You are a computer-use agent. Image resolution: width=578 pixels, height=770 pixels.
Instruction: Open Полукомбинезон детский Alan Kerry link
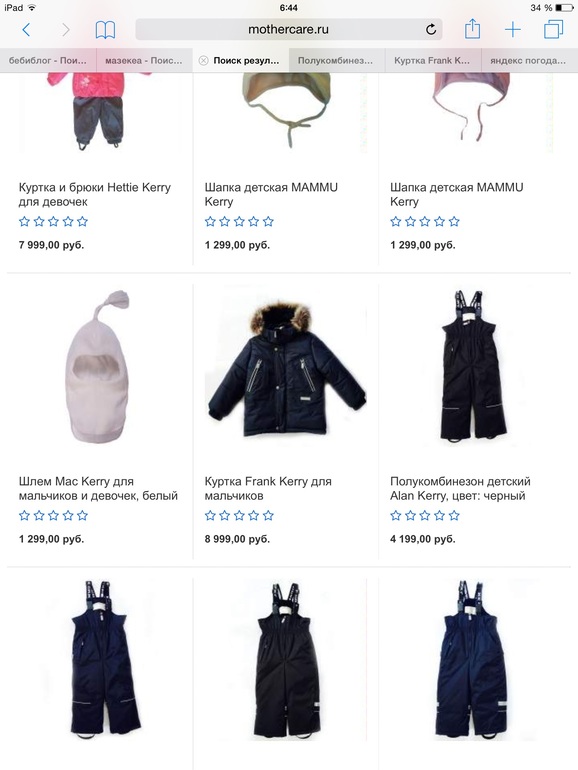(460, 489)
